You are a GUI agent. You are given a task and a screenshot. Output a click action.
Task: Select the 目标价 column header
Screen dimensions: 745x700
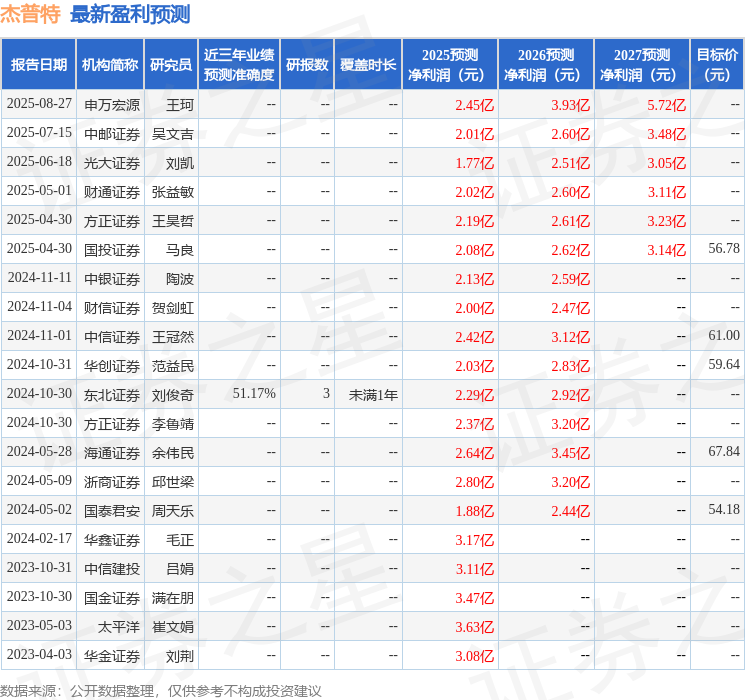716,65
